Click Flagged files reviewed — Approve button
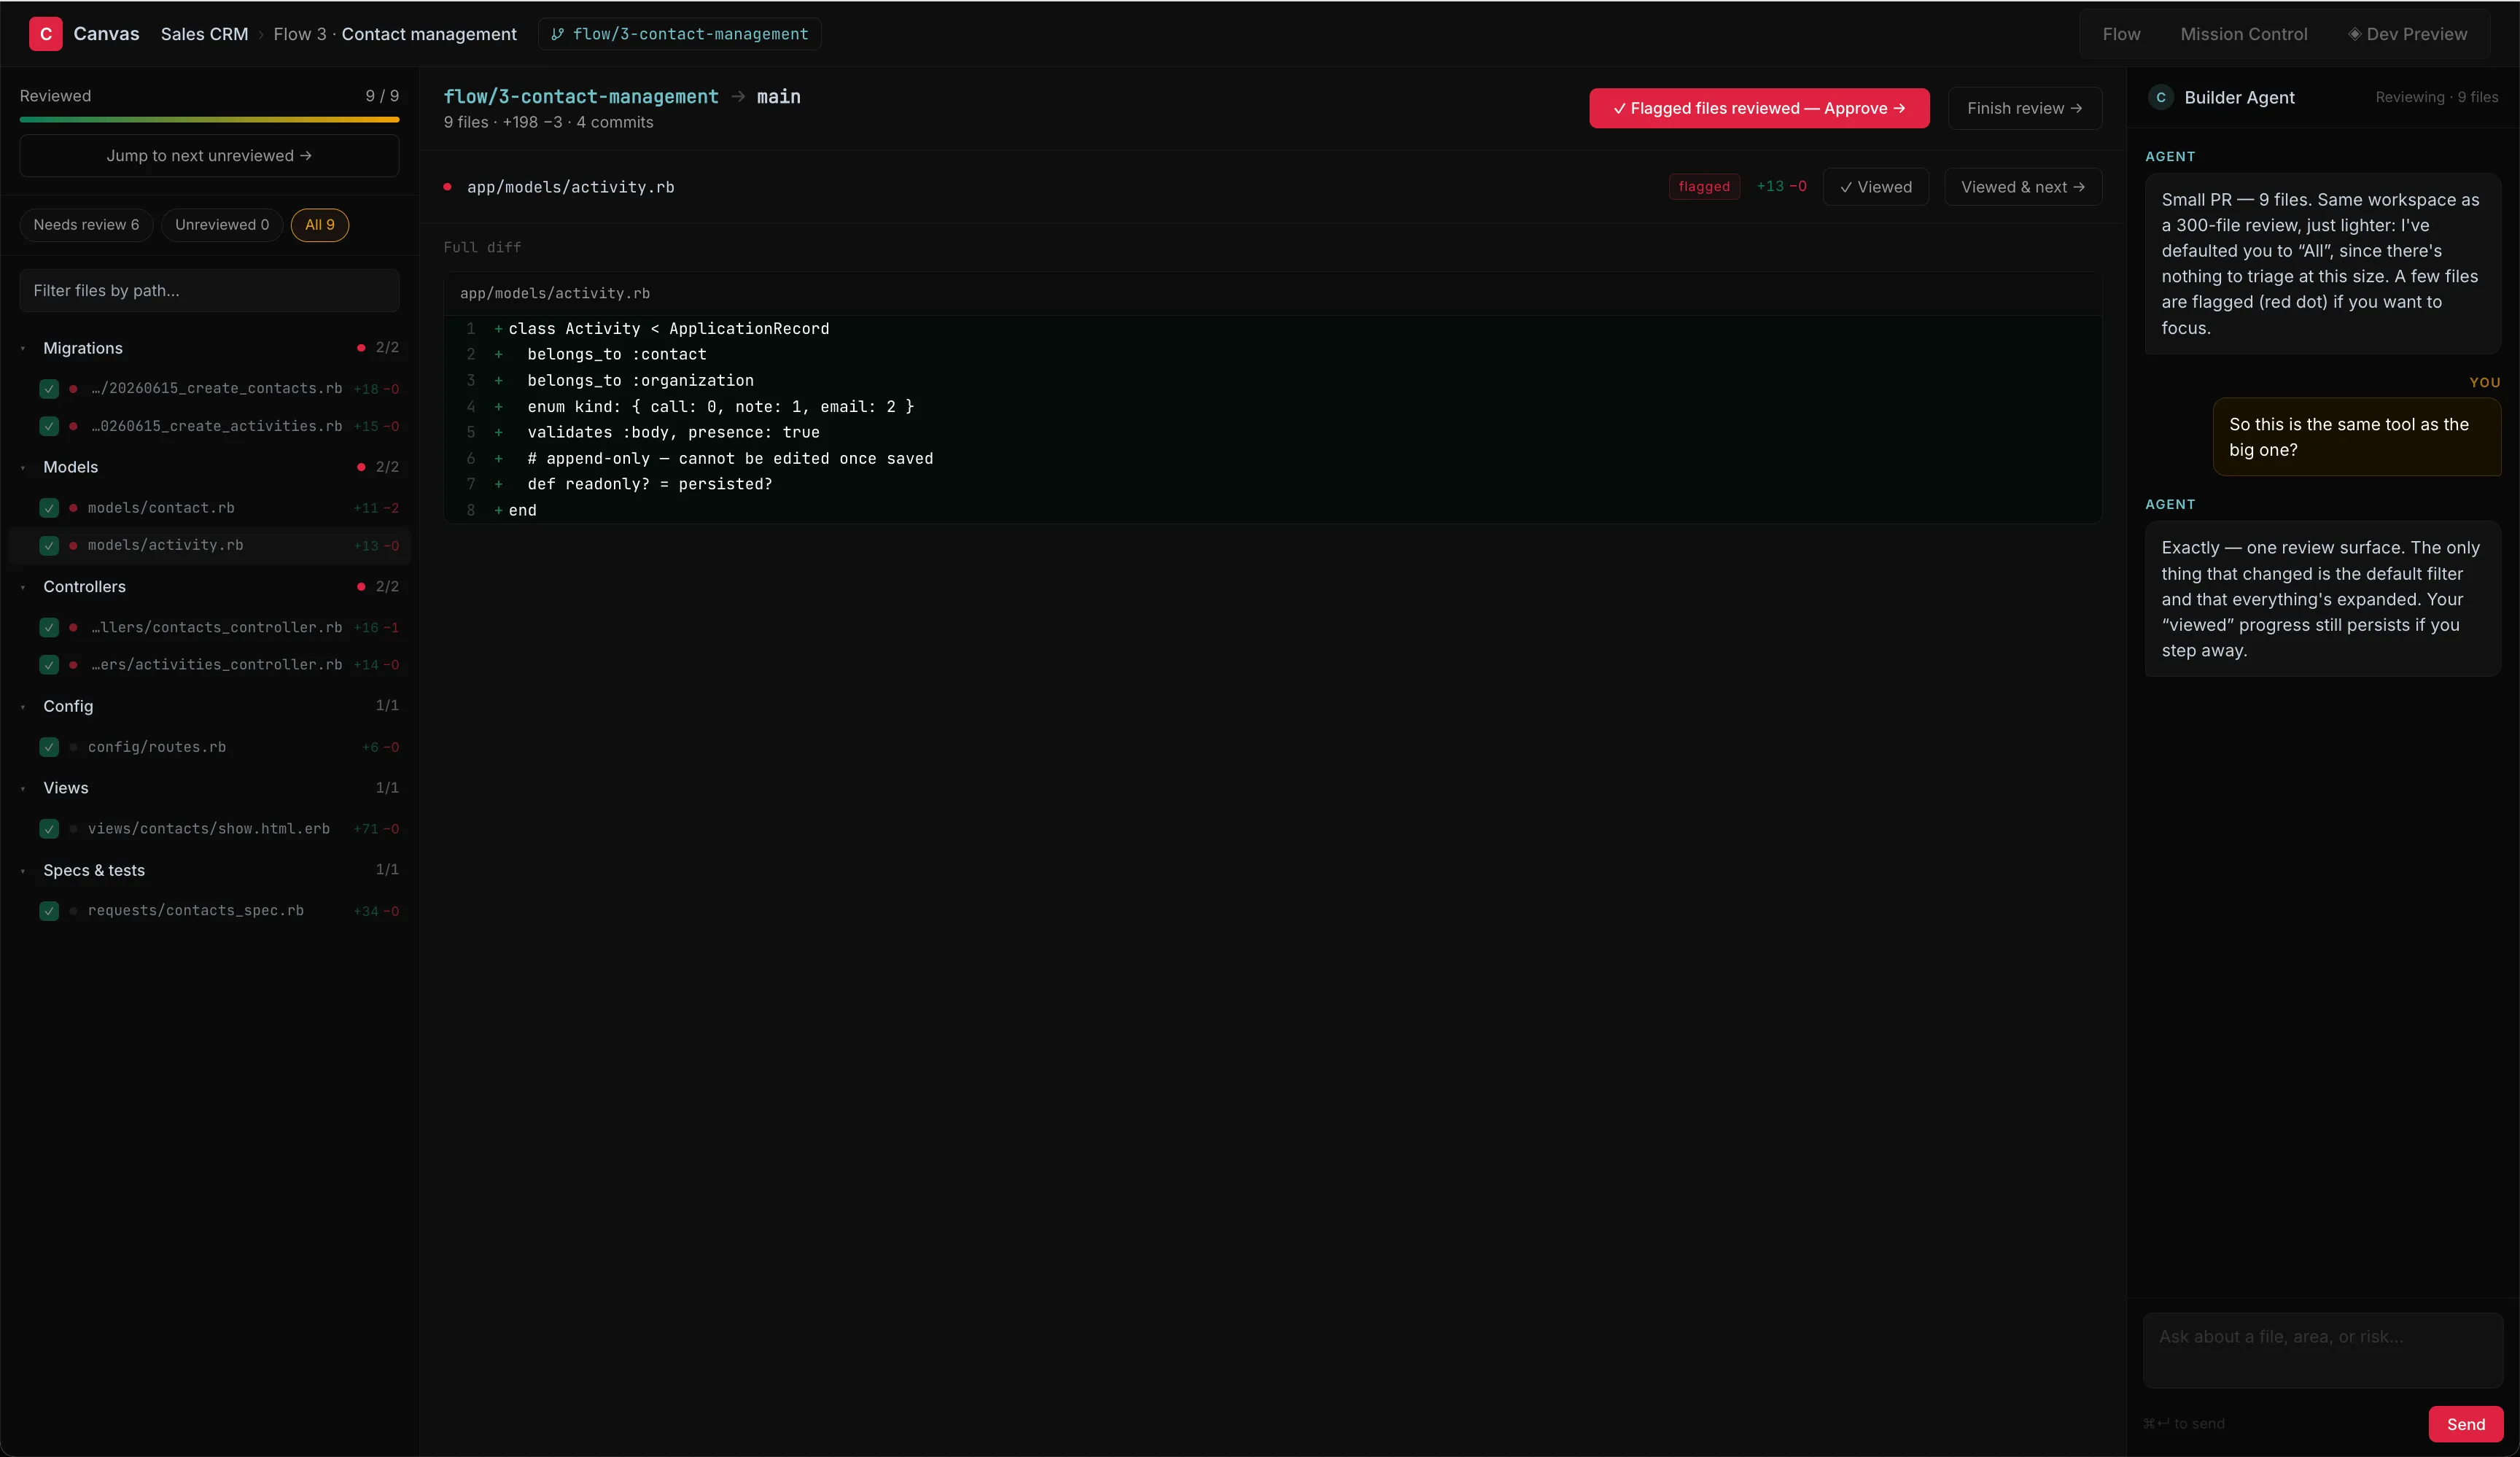This screenshot has width=2520, height=1457. tap(1759, 108)
